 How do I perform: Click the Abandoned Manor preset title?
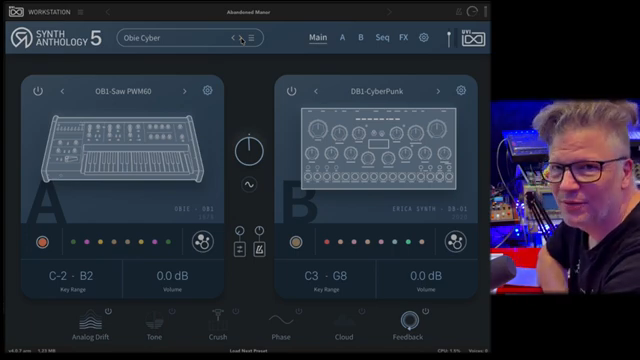(x=248, y=12)
